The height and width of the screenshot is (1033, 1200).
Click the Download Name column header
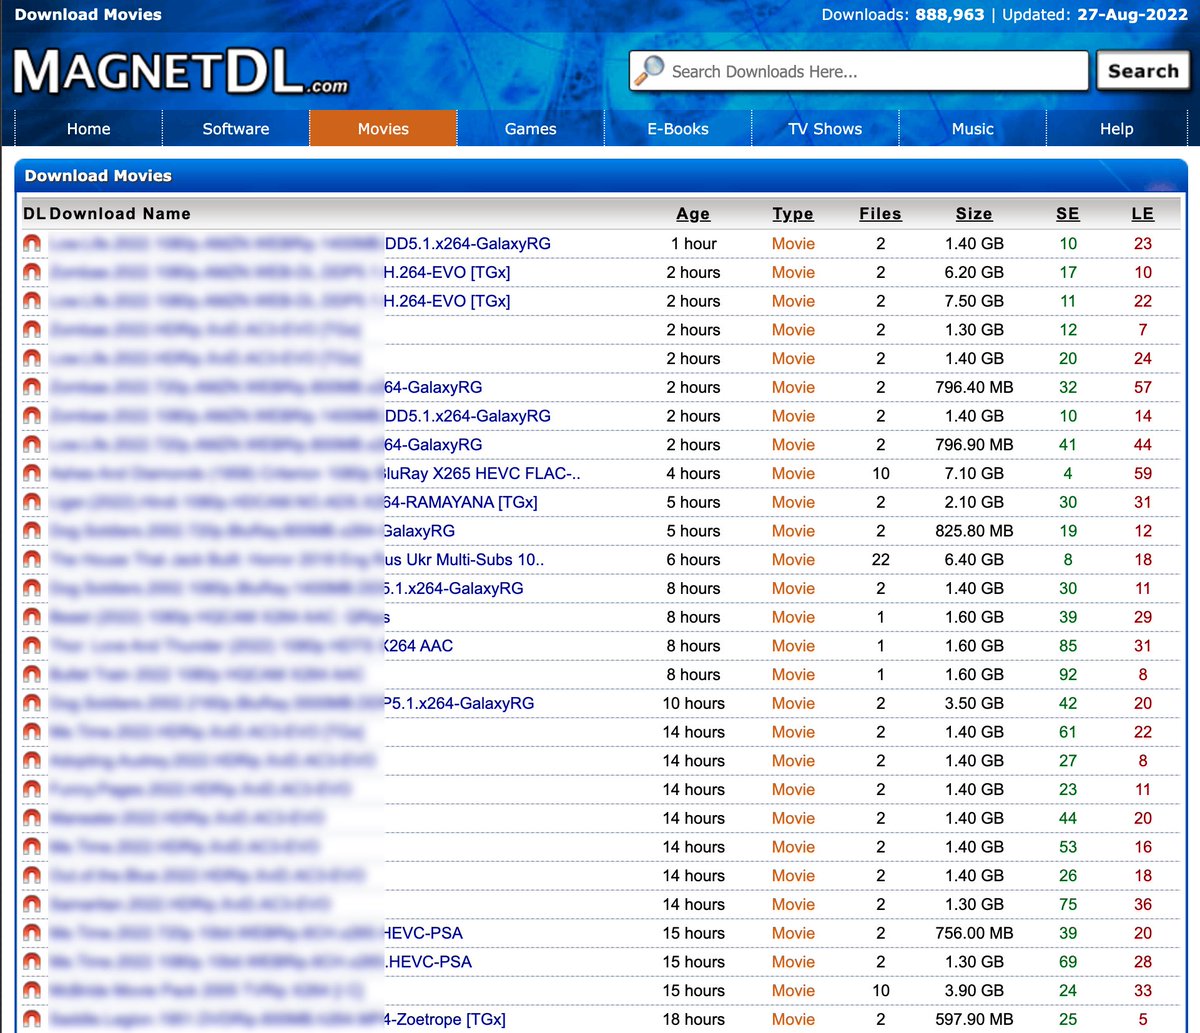120,214
